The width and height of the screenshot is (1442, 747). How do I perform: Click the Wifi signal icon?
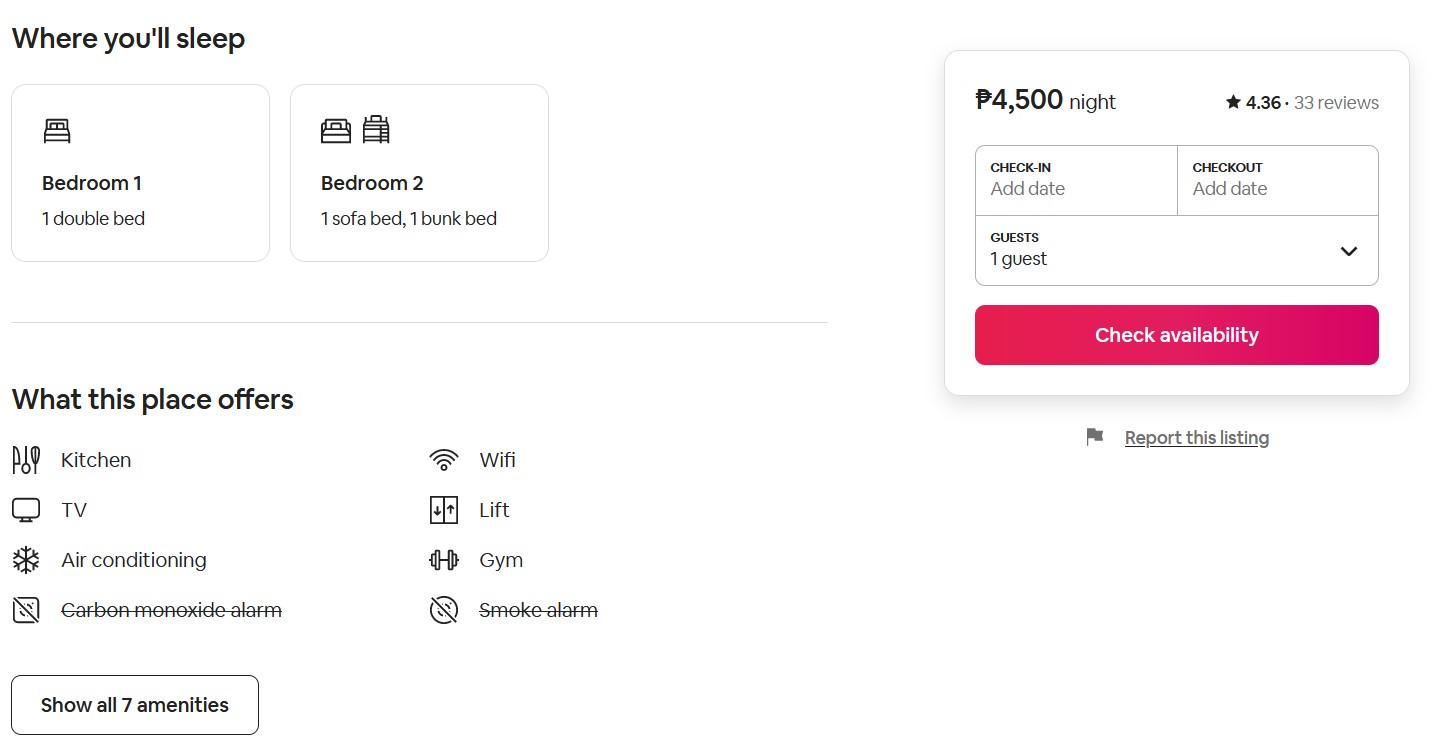click(x=444, y=460)
